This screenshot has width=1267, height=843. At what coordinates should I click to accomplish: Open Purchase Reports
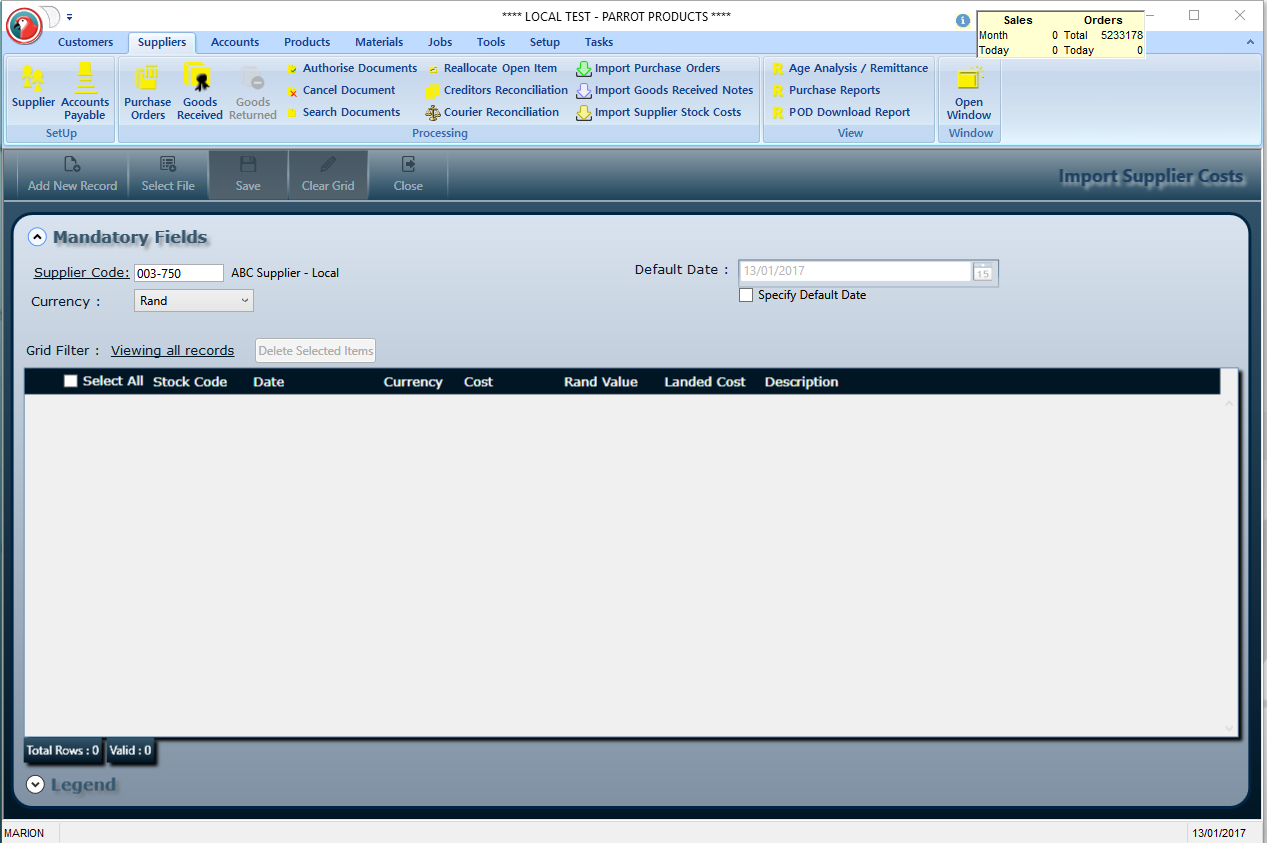click(826, 90)
